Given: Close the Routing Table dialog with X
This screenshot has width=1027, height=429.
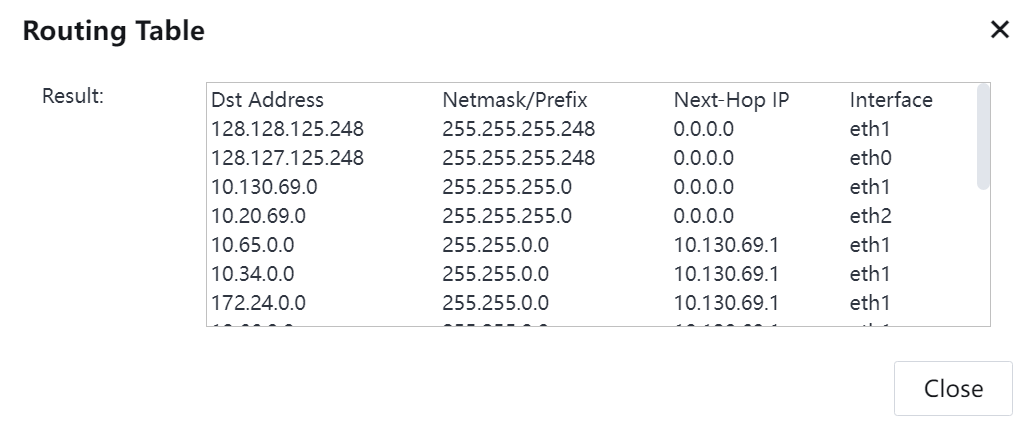Looking at the screenshot, I should click(x=999, y=30).
